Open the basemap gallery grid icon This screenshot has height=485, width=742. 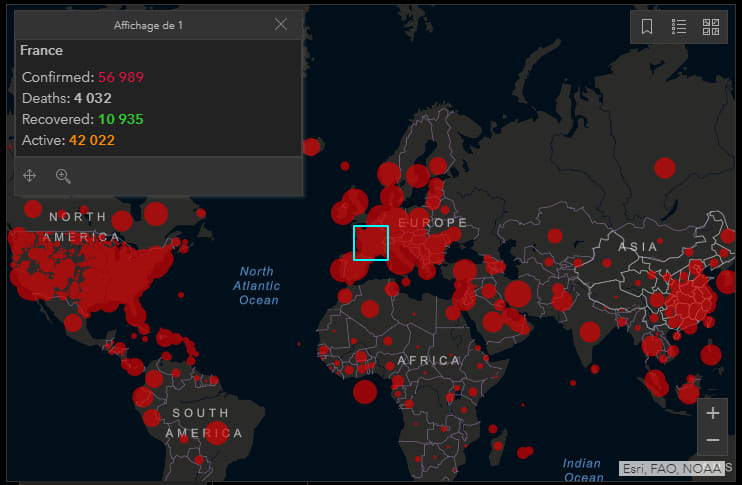point(711,27)
